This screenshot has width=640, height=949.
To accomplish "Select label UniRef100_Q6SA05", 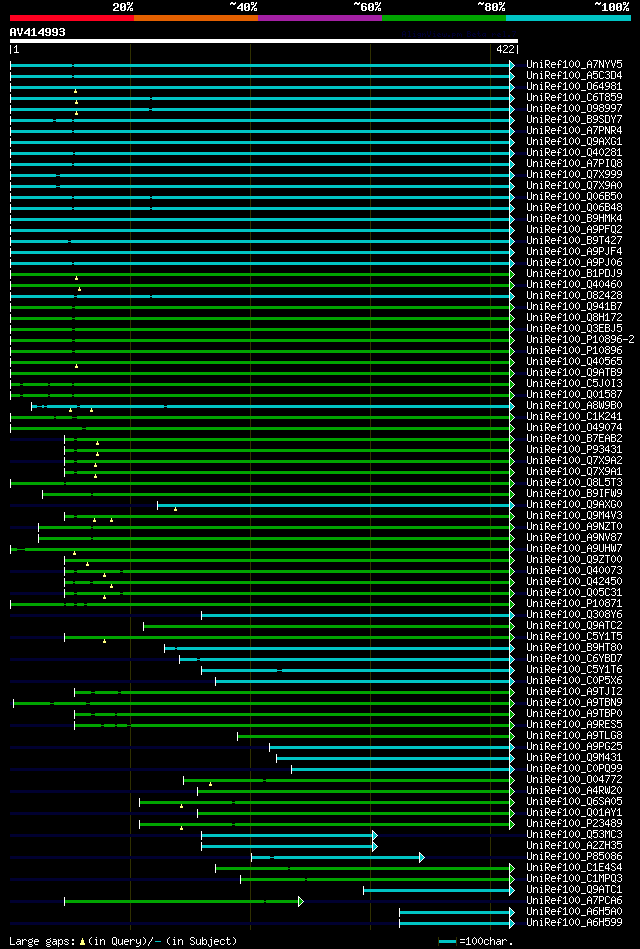I will pos(575,801).
